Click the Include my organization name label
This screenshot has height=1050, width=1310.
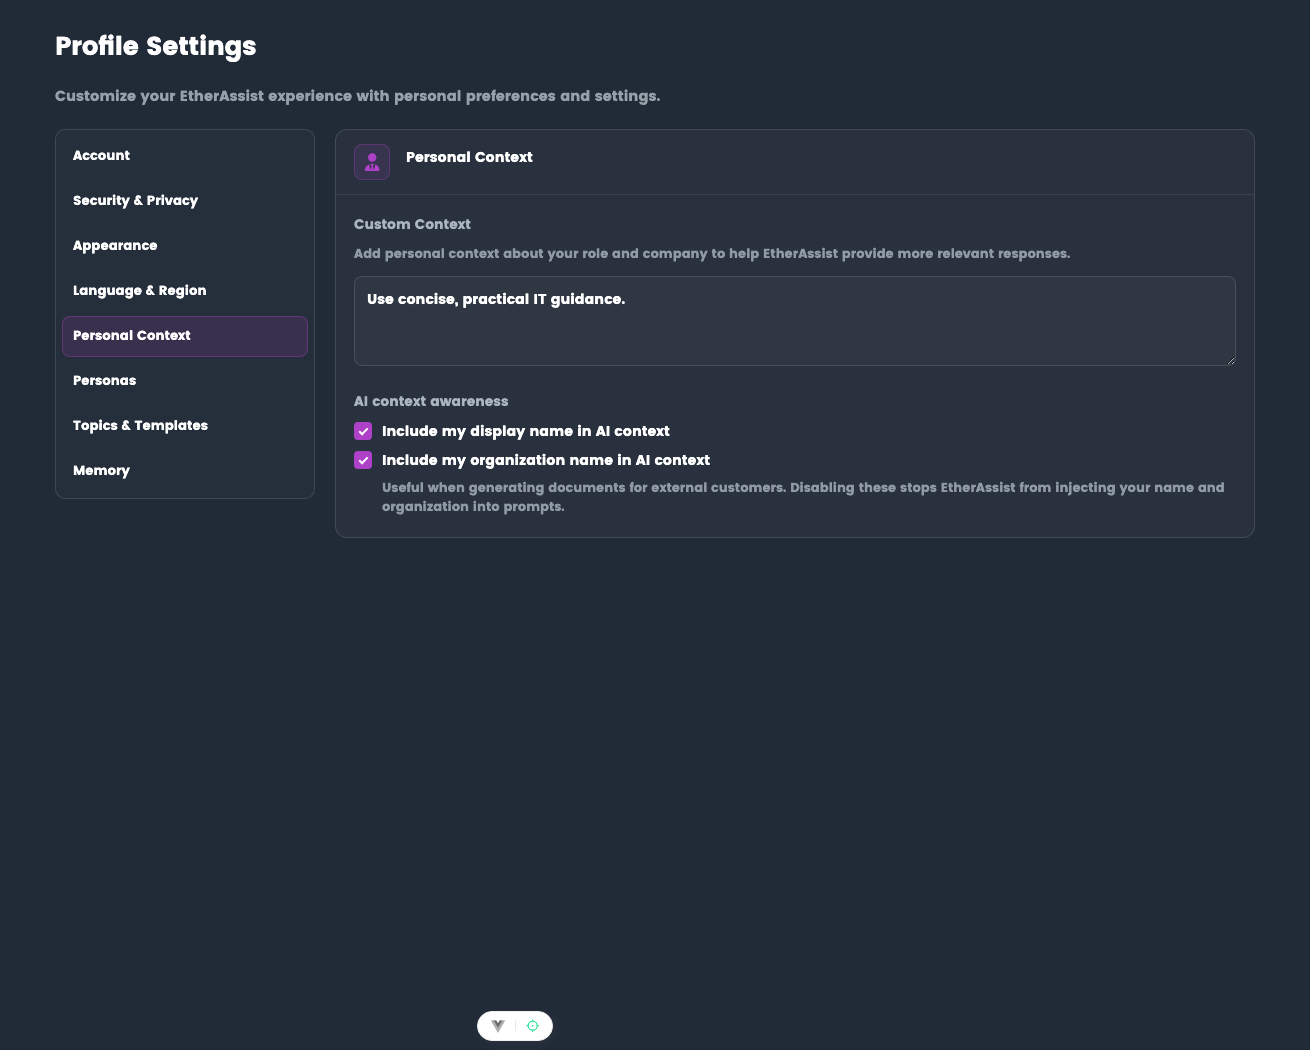coord(546,461)
